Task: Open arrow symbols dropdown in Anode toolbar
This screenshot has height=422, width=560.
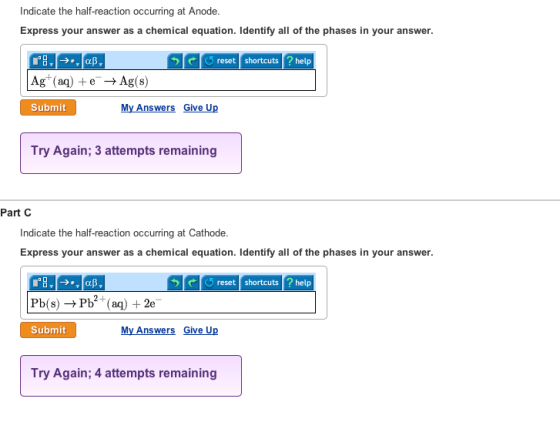Action: [x=69, y=61]
